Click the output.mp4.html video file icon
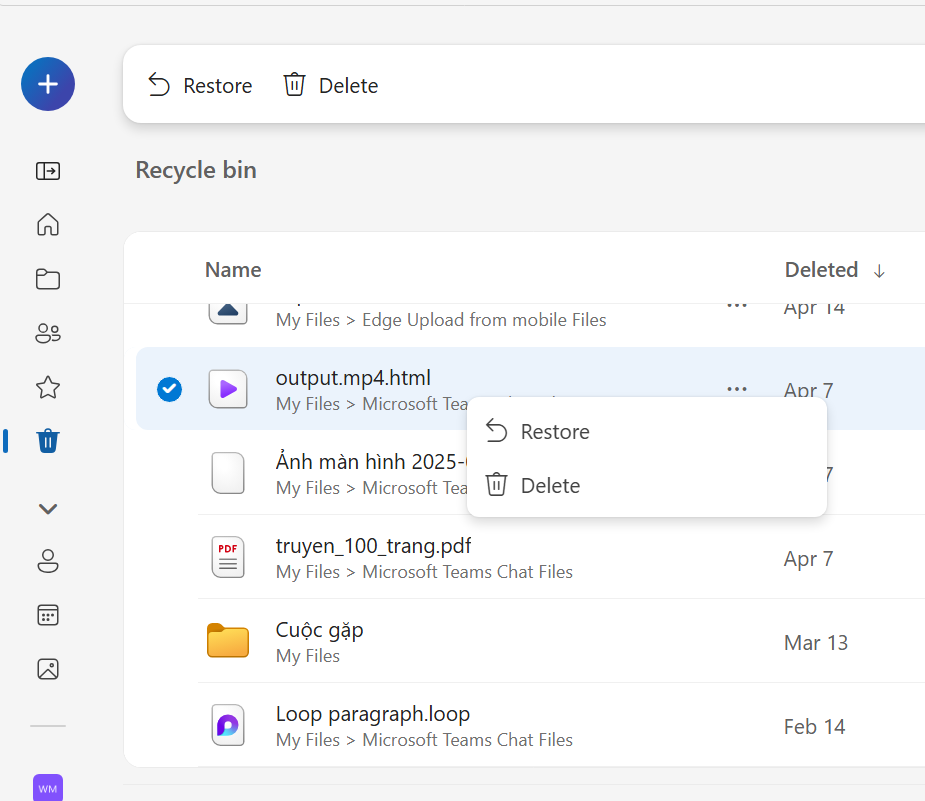 [x=228, y=389]
